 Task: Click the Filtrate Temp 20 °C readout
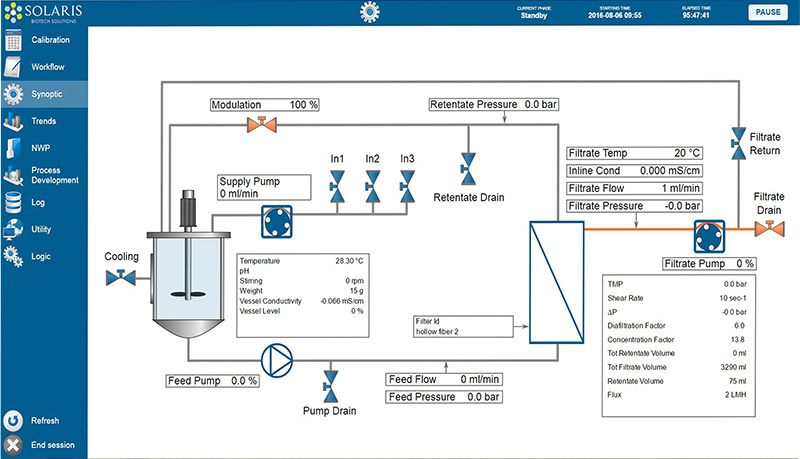pos(635,153)
